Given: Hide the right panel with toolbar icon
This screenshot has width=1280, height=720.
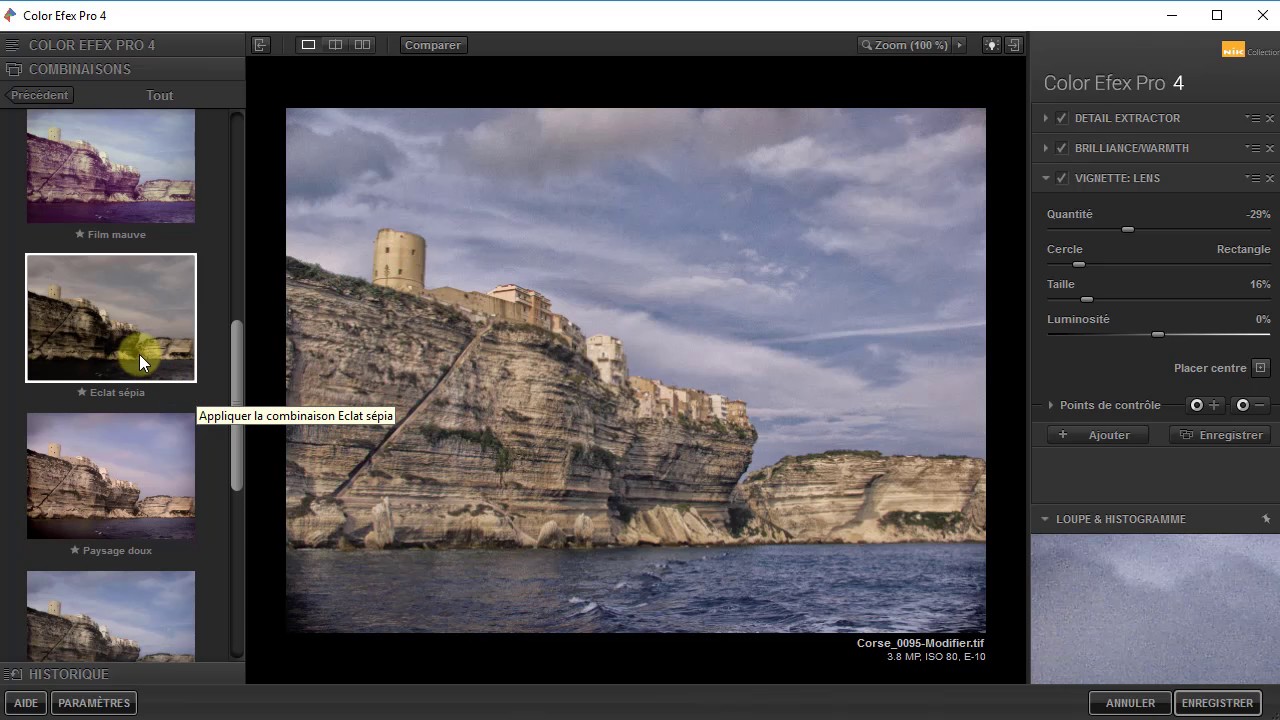Looking at the screenshot, I should (x=1013, y=45).
